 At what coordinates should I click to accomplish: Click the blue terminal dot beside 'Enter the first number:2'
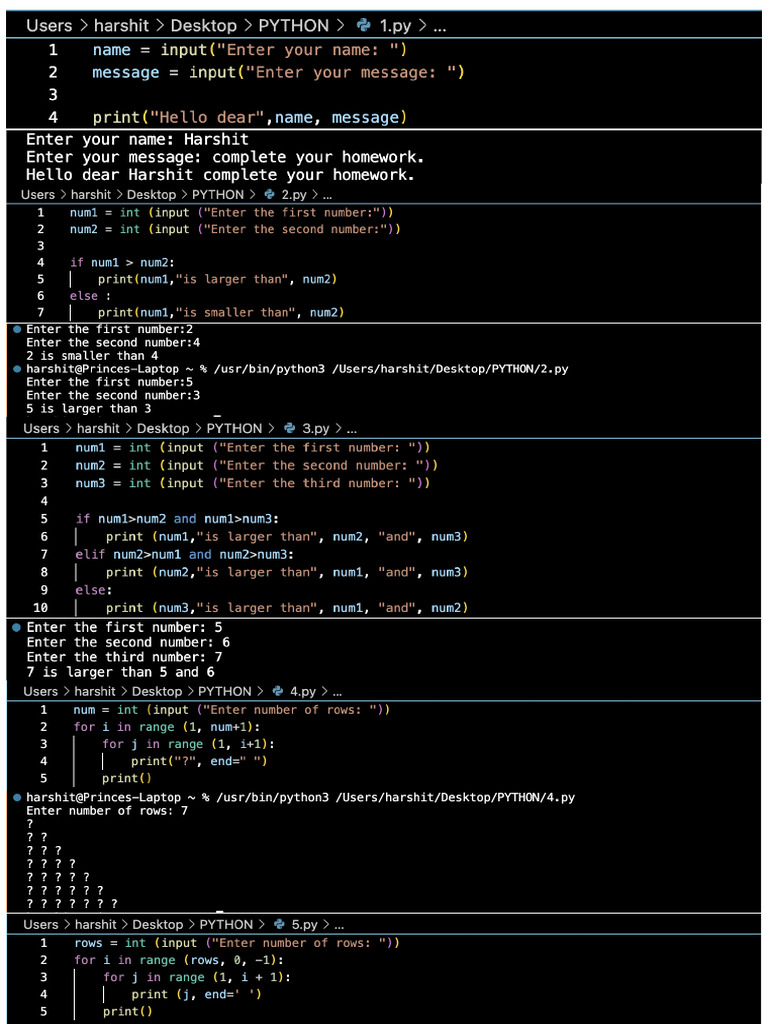point(17,329)
